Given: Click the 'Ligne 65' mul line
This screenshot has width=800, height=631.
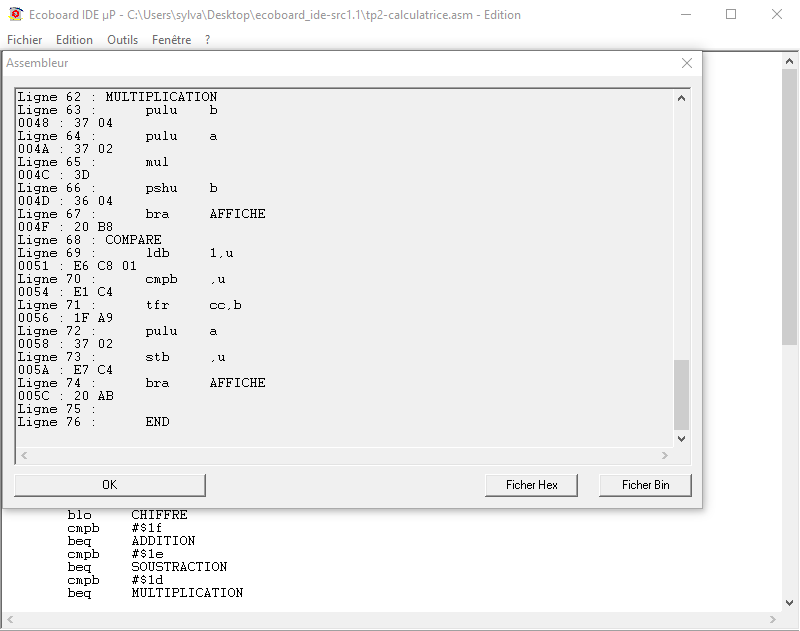Looking at the screenshot, I should pyautogui.click(x=93, y=162).
